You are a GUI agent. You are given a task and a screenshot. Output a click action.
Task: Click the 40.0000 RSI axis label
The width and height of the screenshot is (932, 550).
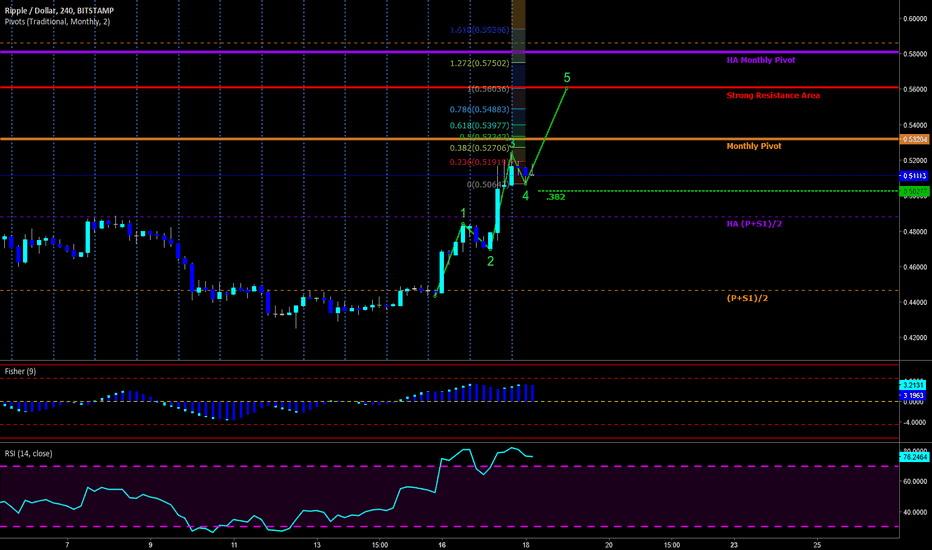click(915, 512)
